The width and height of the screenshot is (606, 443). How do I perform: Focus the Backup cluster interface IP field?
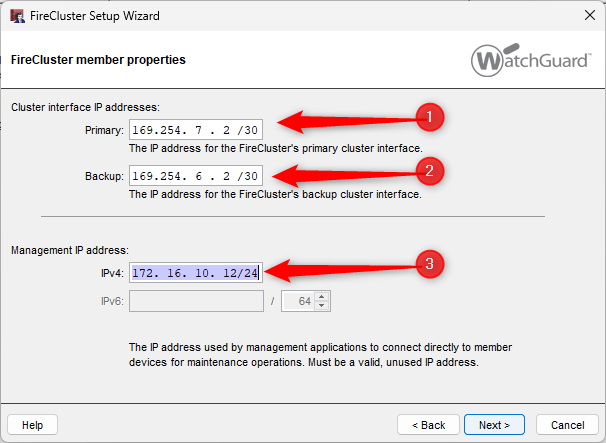[x=196, y=176]
